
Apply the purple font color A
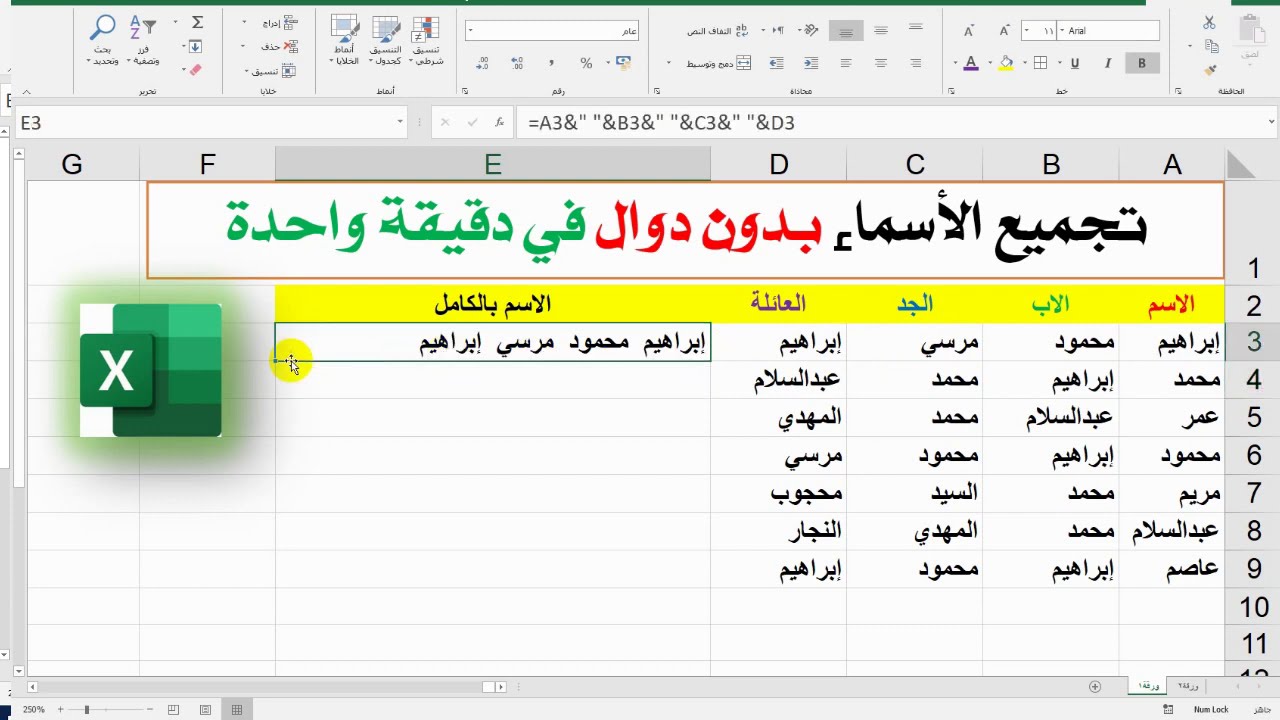pos(970,63)
